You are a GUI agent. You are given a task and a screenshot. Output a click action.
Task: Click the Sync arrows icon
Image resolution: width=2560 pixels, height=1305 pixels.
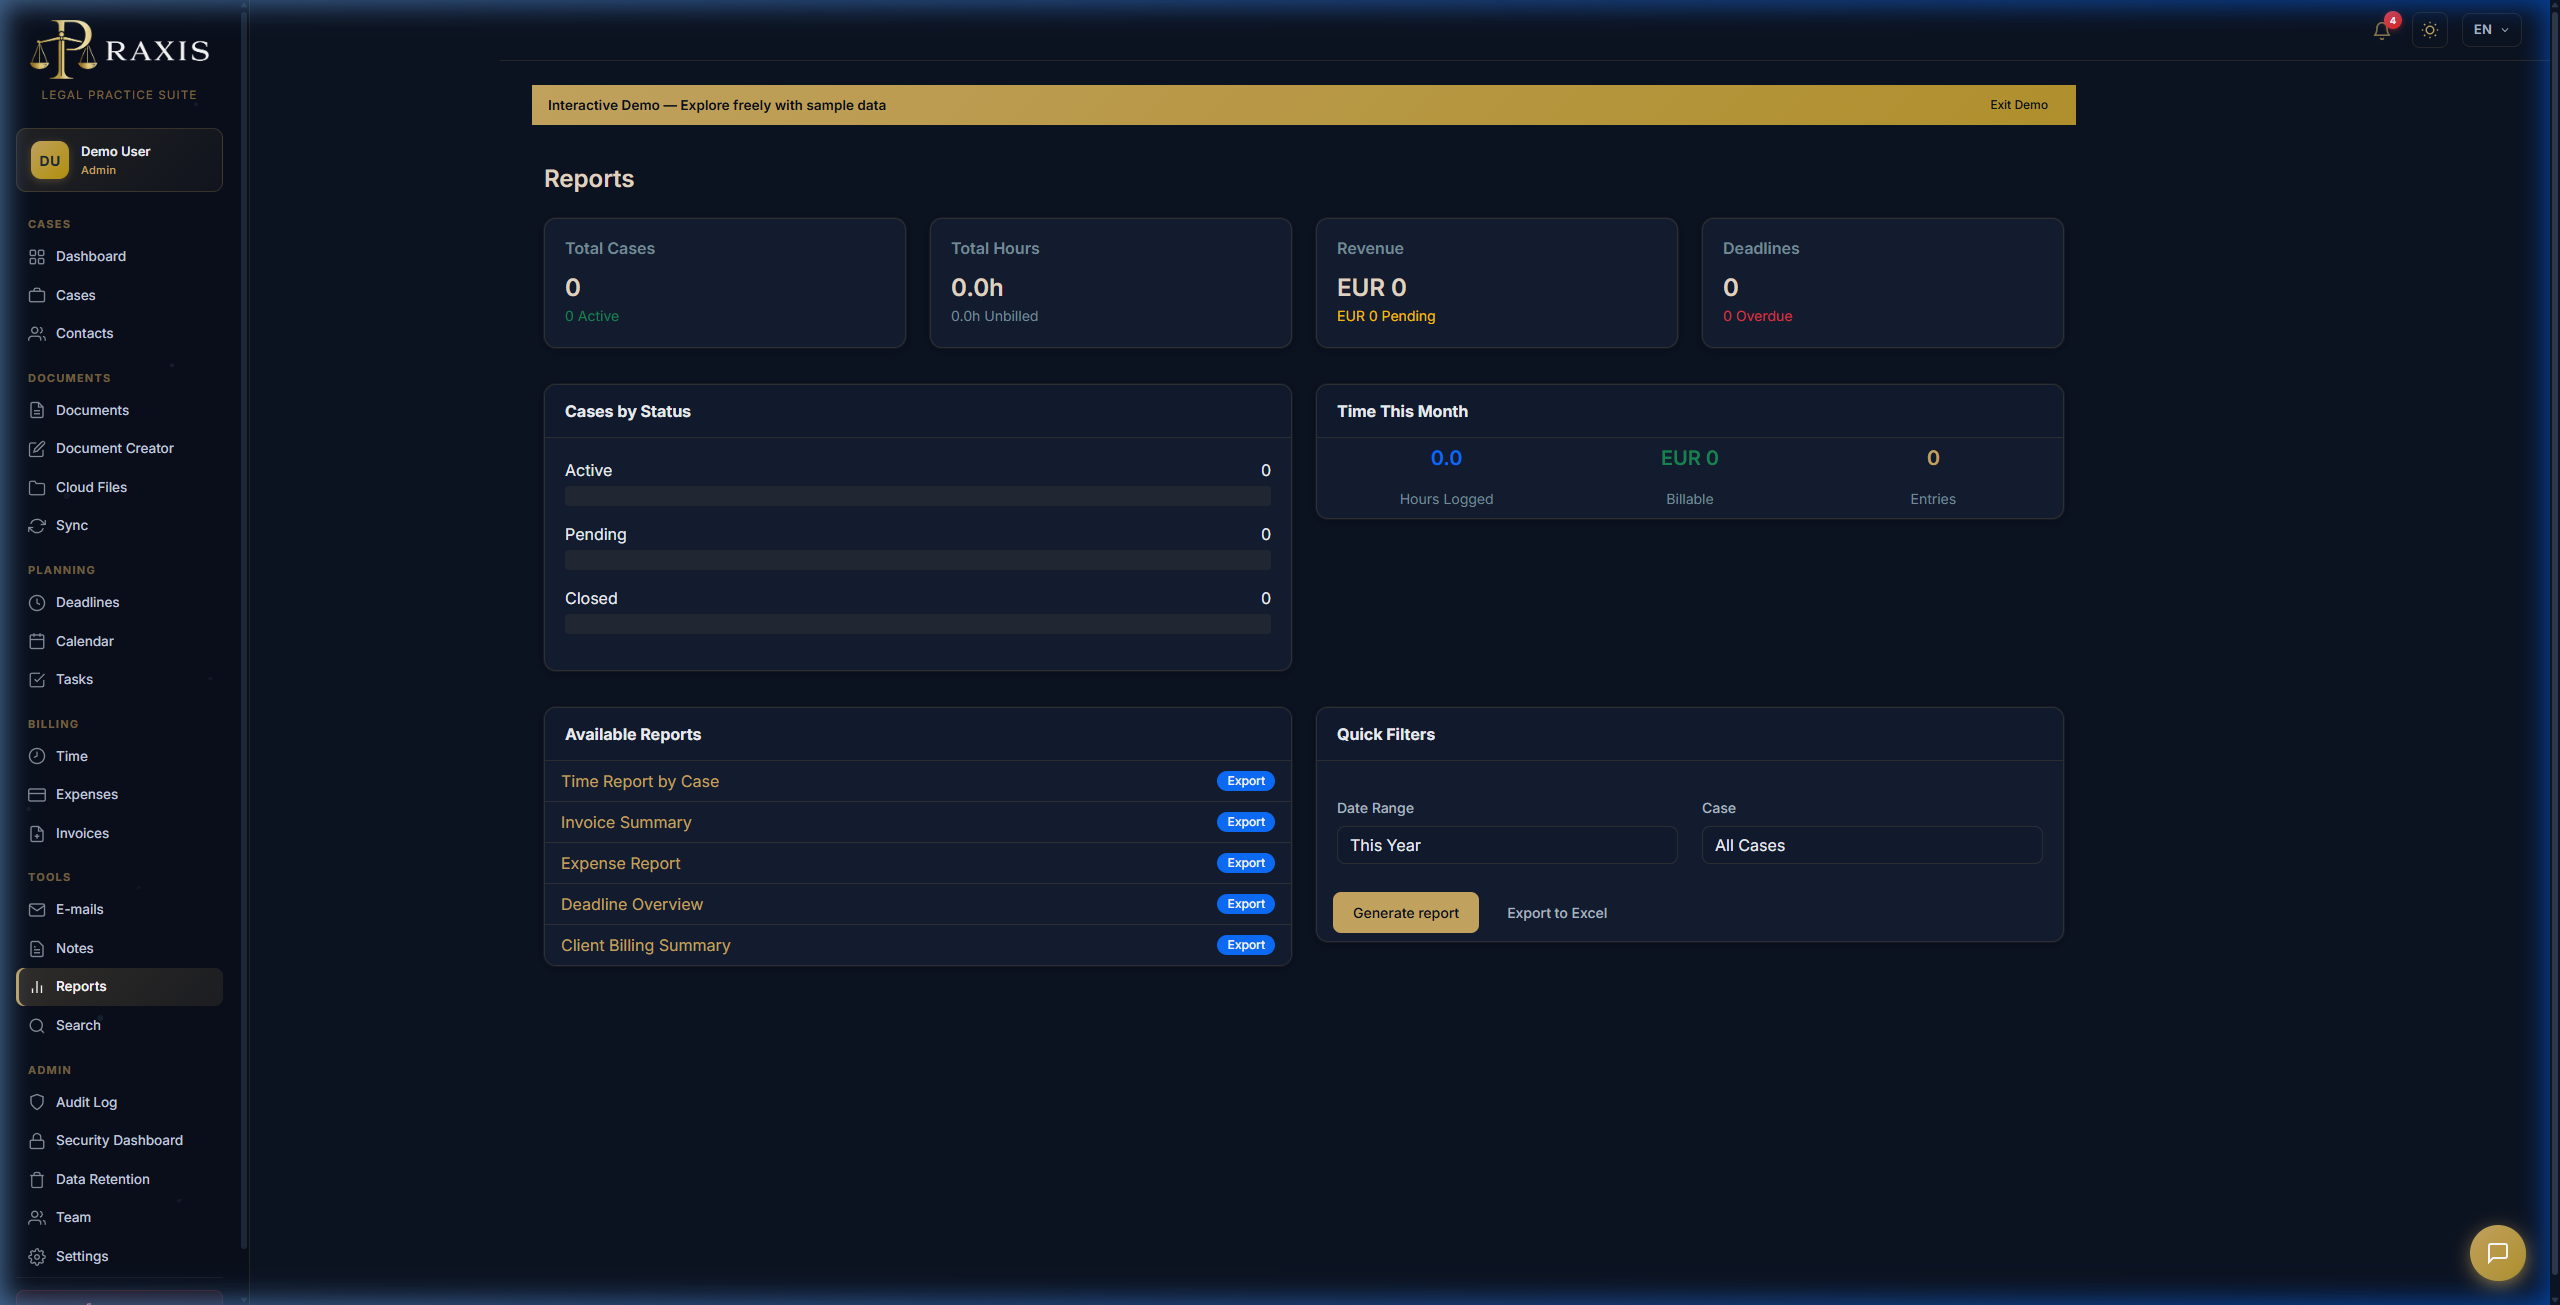coord(37,526)
